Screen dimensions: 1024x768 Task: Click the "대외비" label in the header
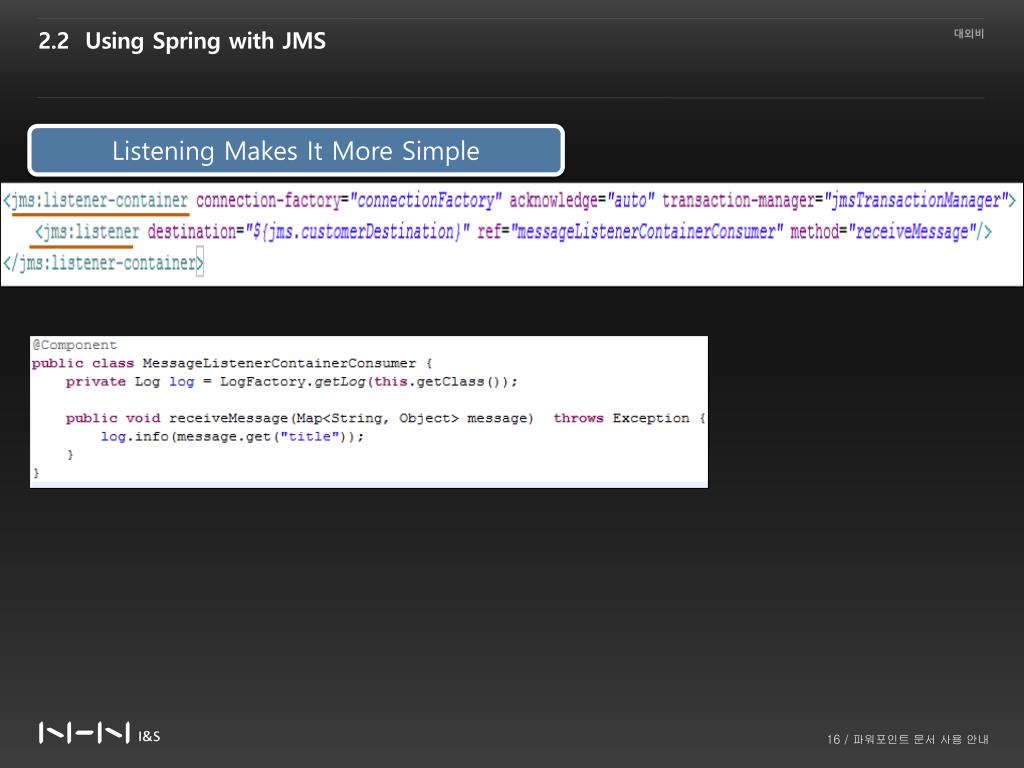coord(968,33)
